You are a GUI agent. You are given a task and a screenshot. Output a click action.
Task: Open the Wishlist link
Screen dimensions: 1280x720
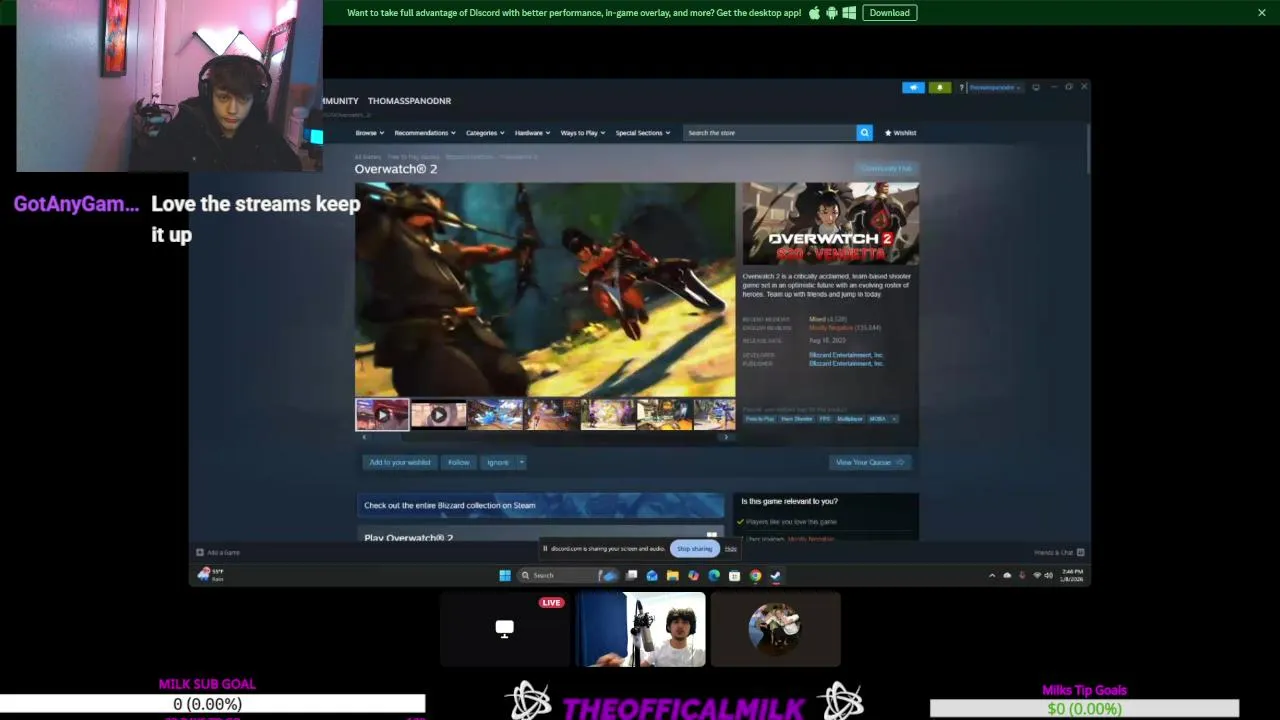[900, 133]
